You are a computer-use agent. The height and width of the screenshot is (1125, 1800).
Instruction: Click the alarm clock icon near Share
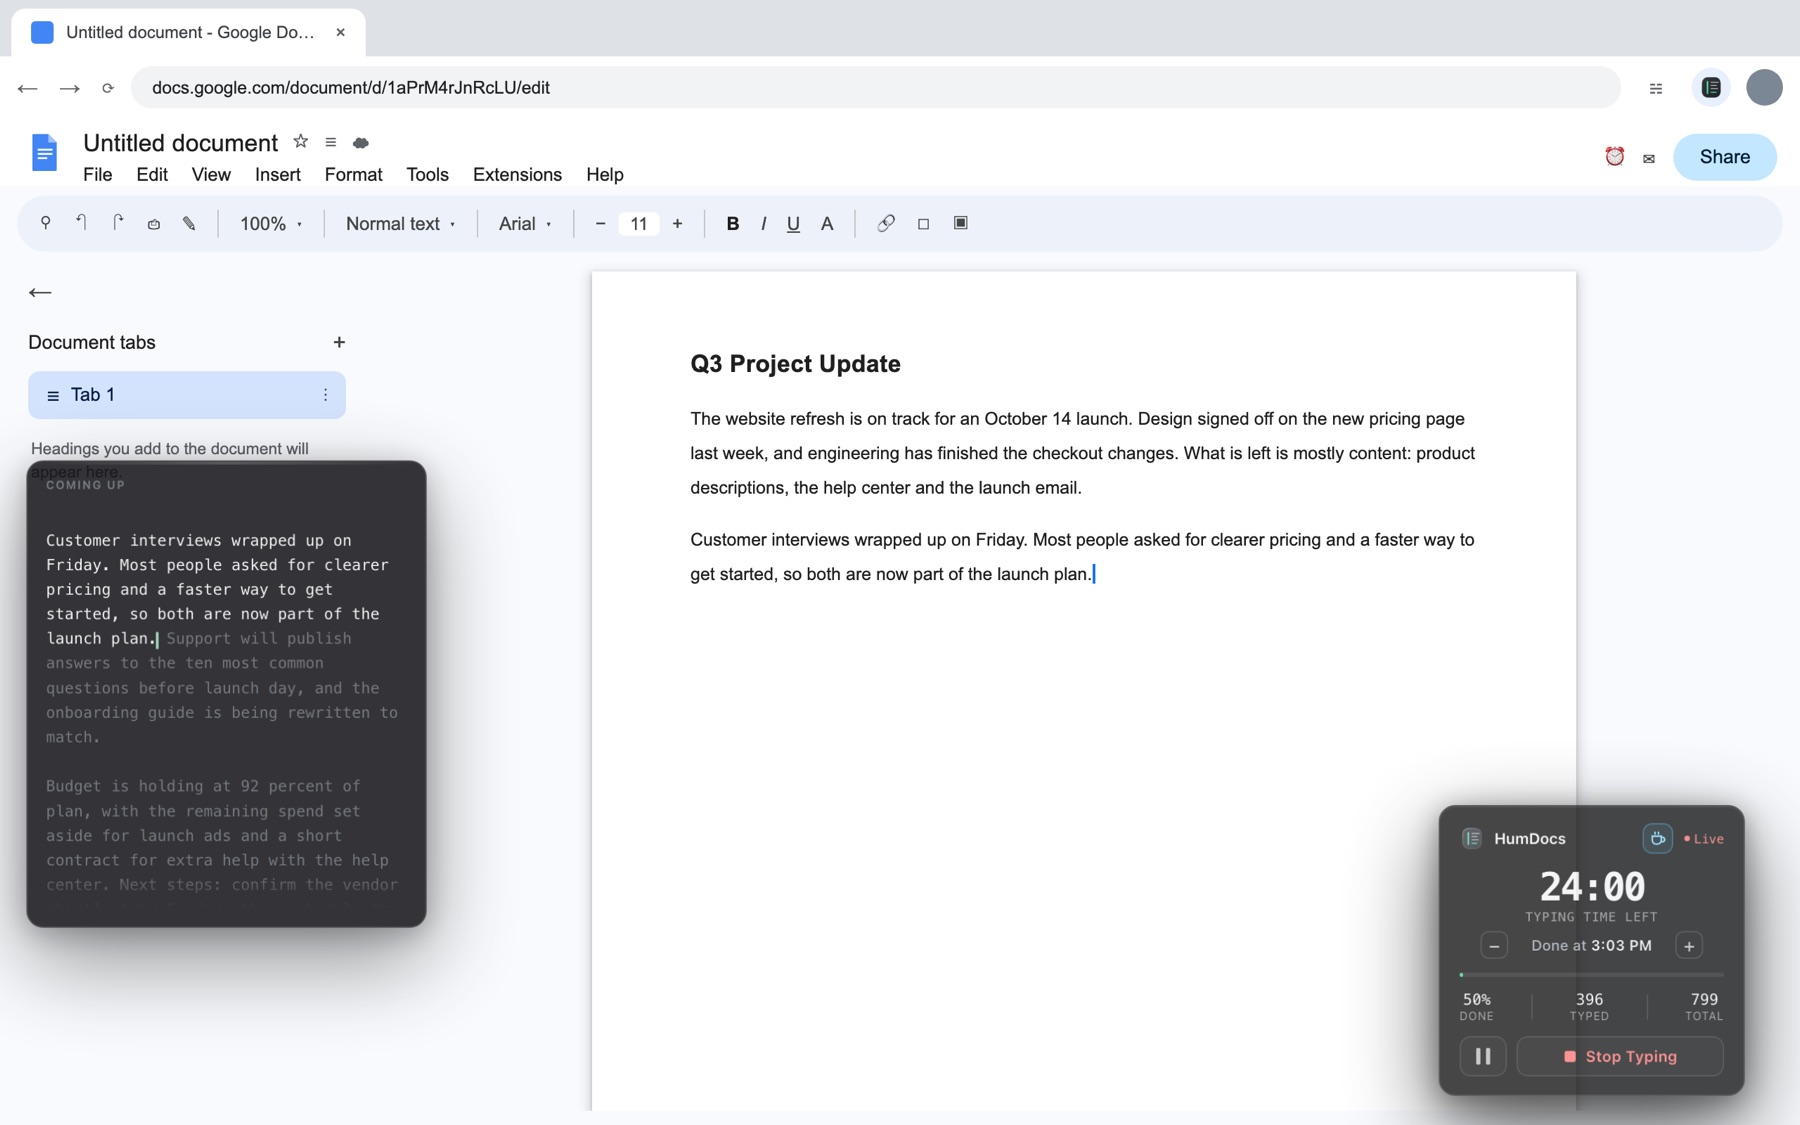pyautogui.click(x=1614, y=156)
